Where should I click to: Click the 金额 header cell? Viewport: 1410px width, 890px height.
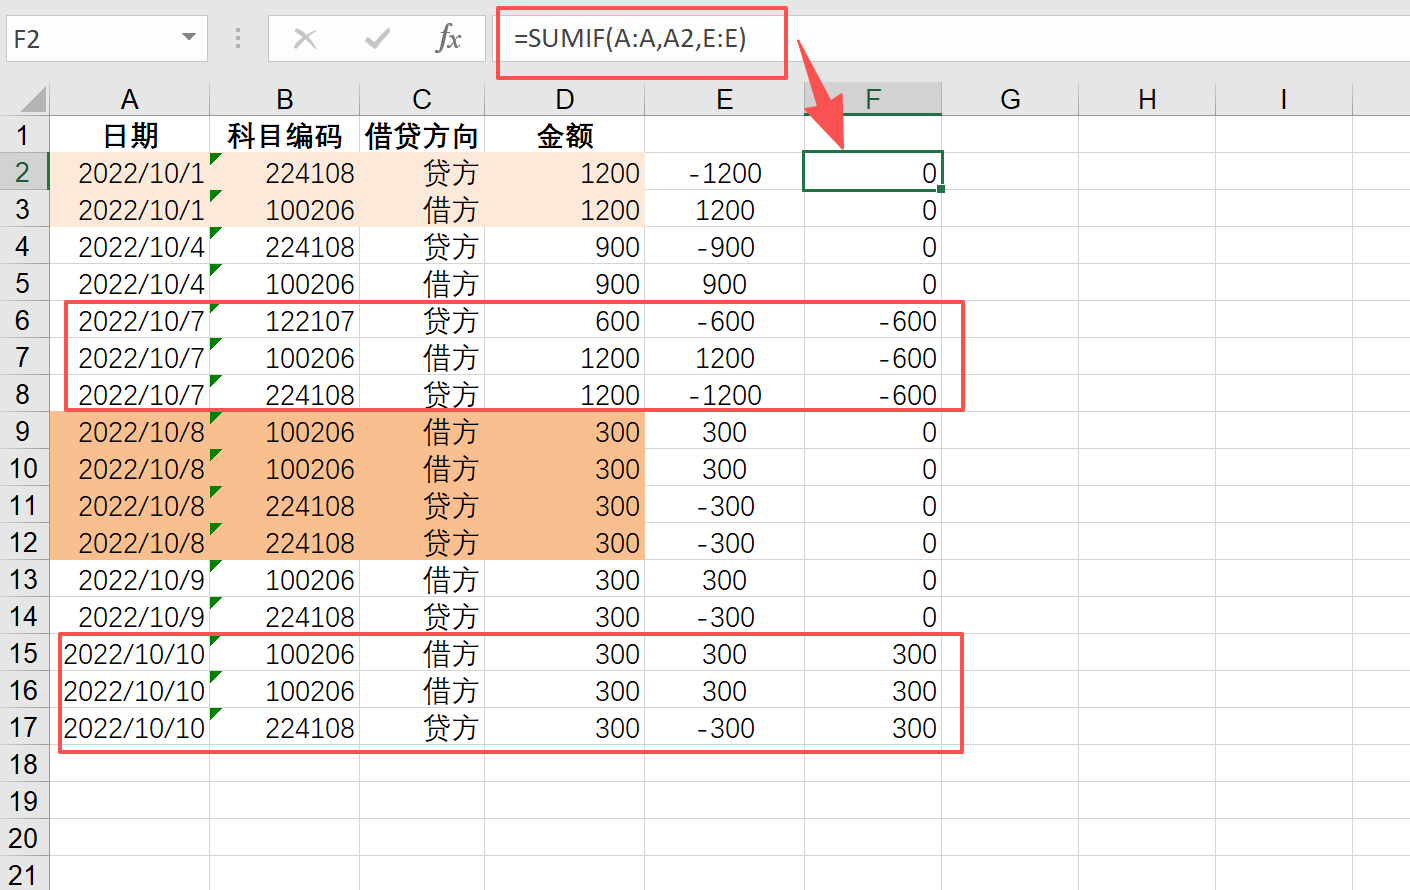click(x=564, y=136)
